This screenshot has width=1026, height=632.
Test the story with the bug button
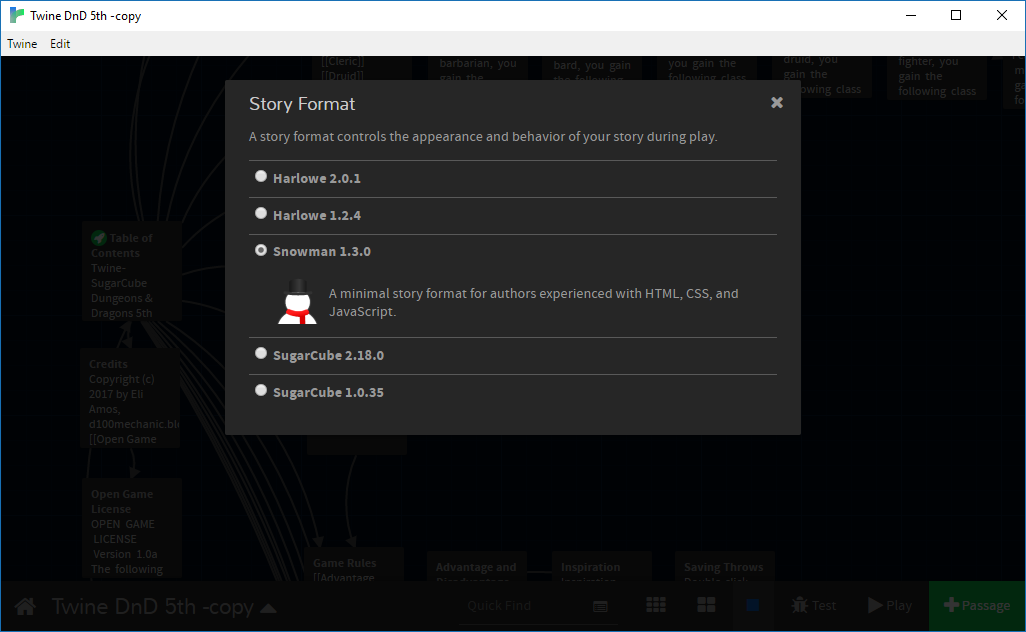pos(813,606)
